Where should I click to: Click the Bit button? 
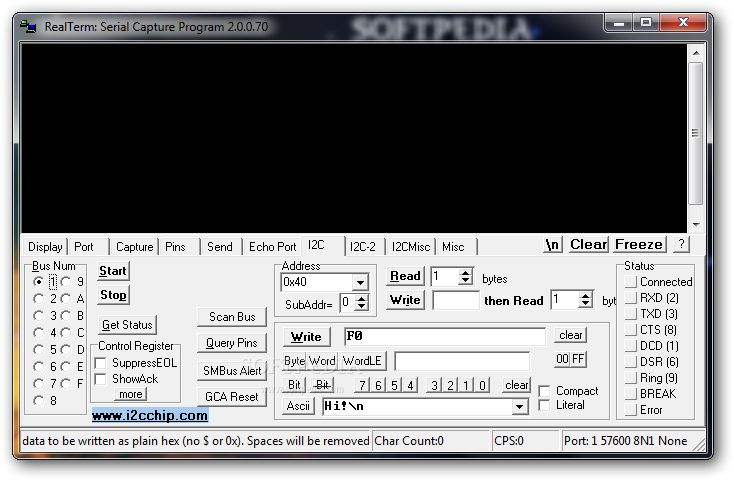click(294, 385)
